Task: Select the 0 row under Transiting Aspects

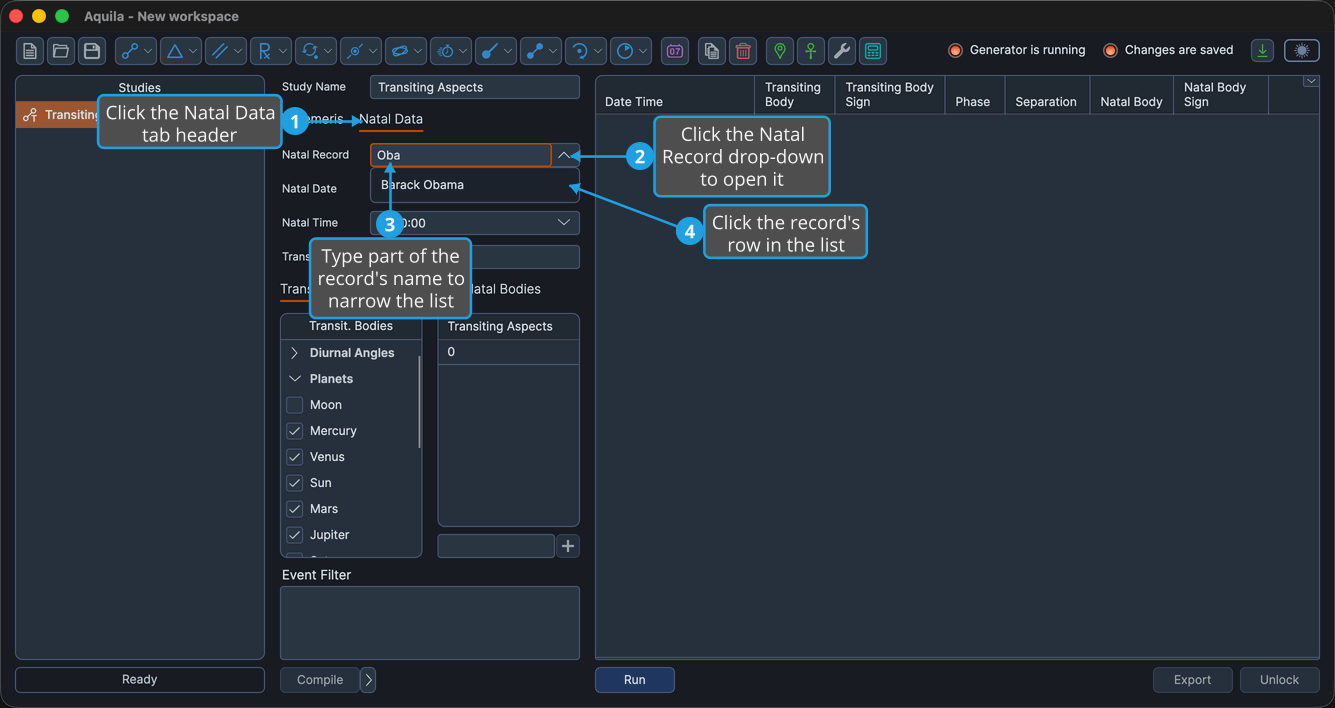Action: click(x=508, y=352)
